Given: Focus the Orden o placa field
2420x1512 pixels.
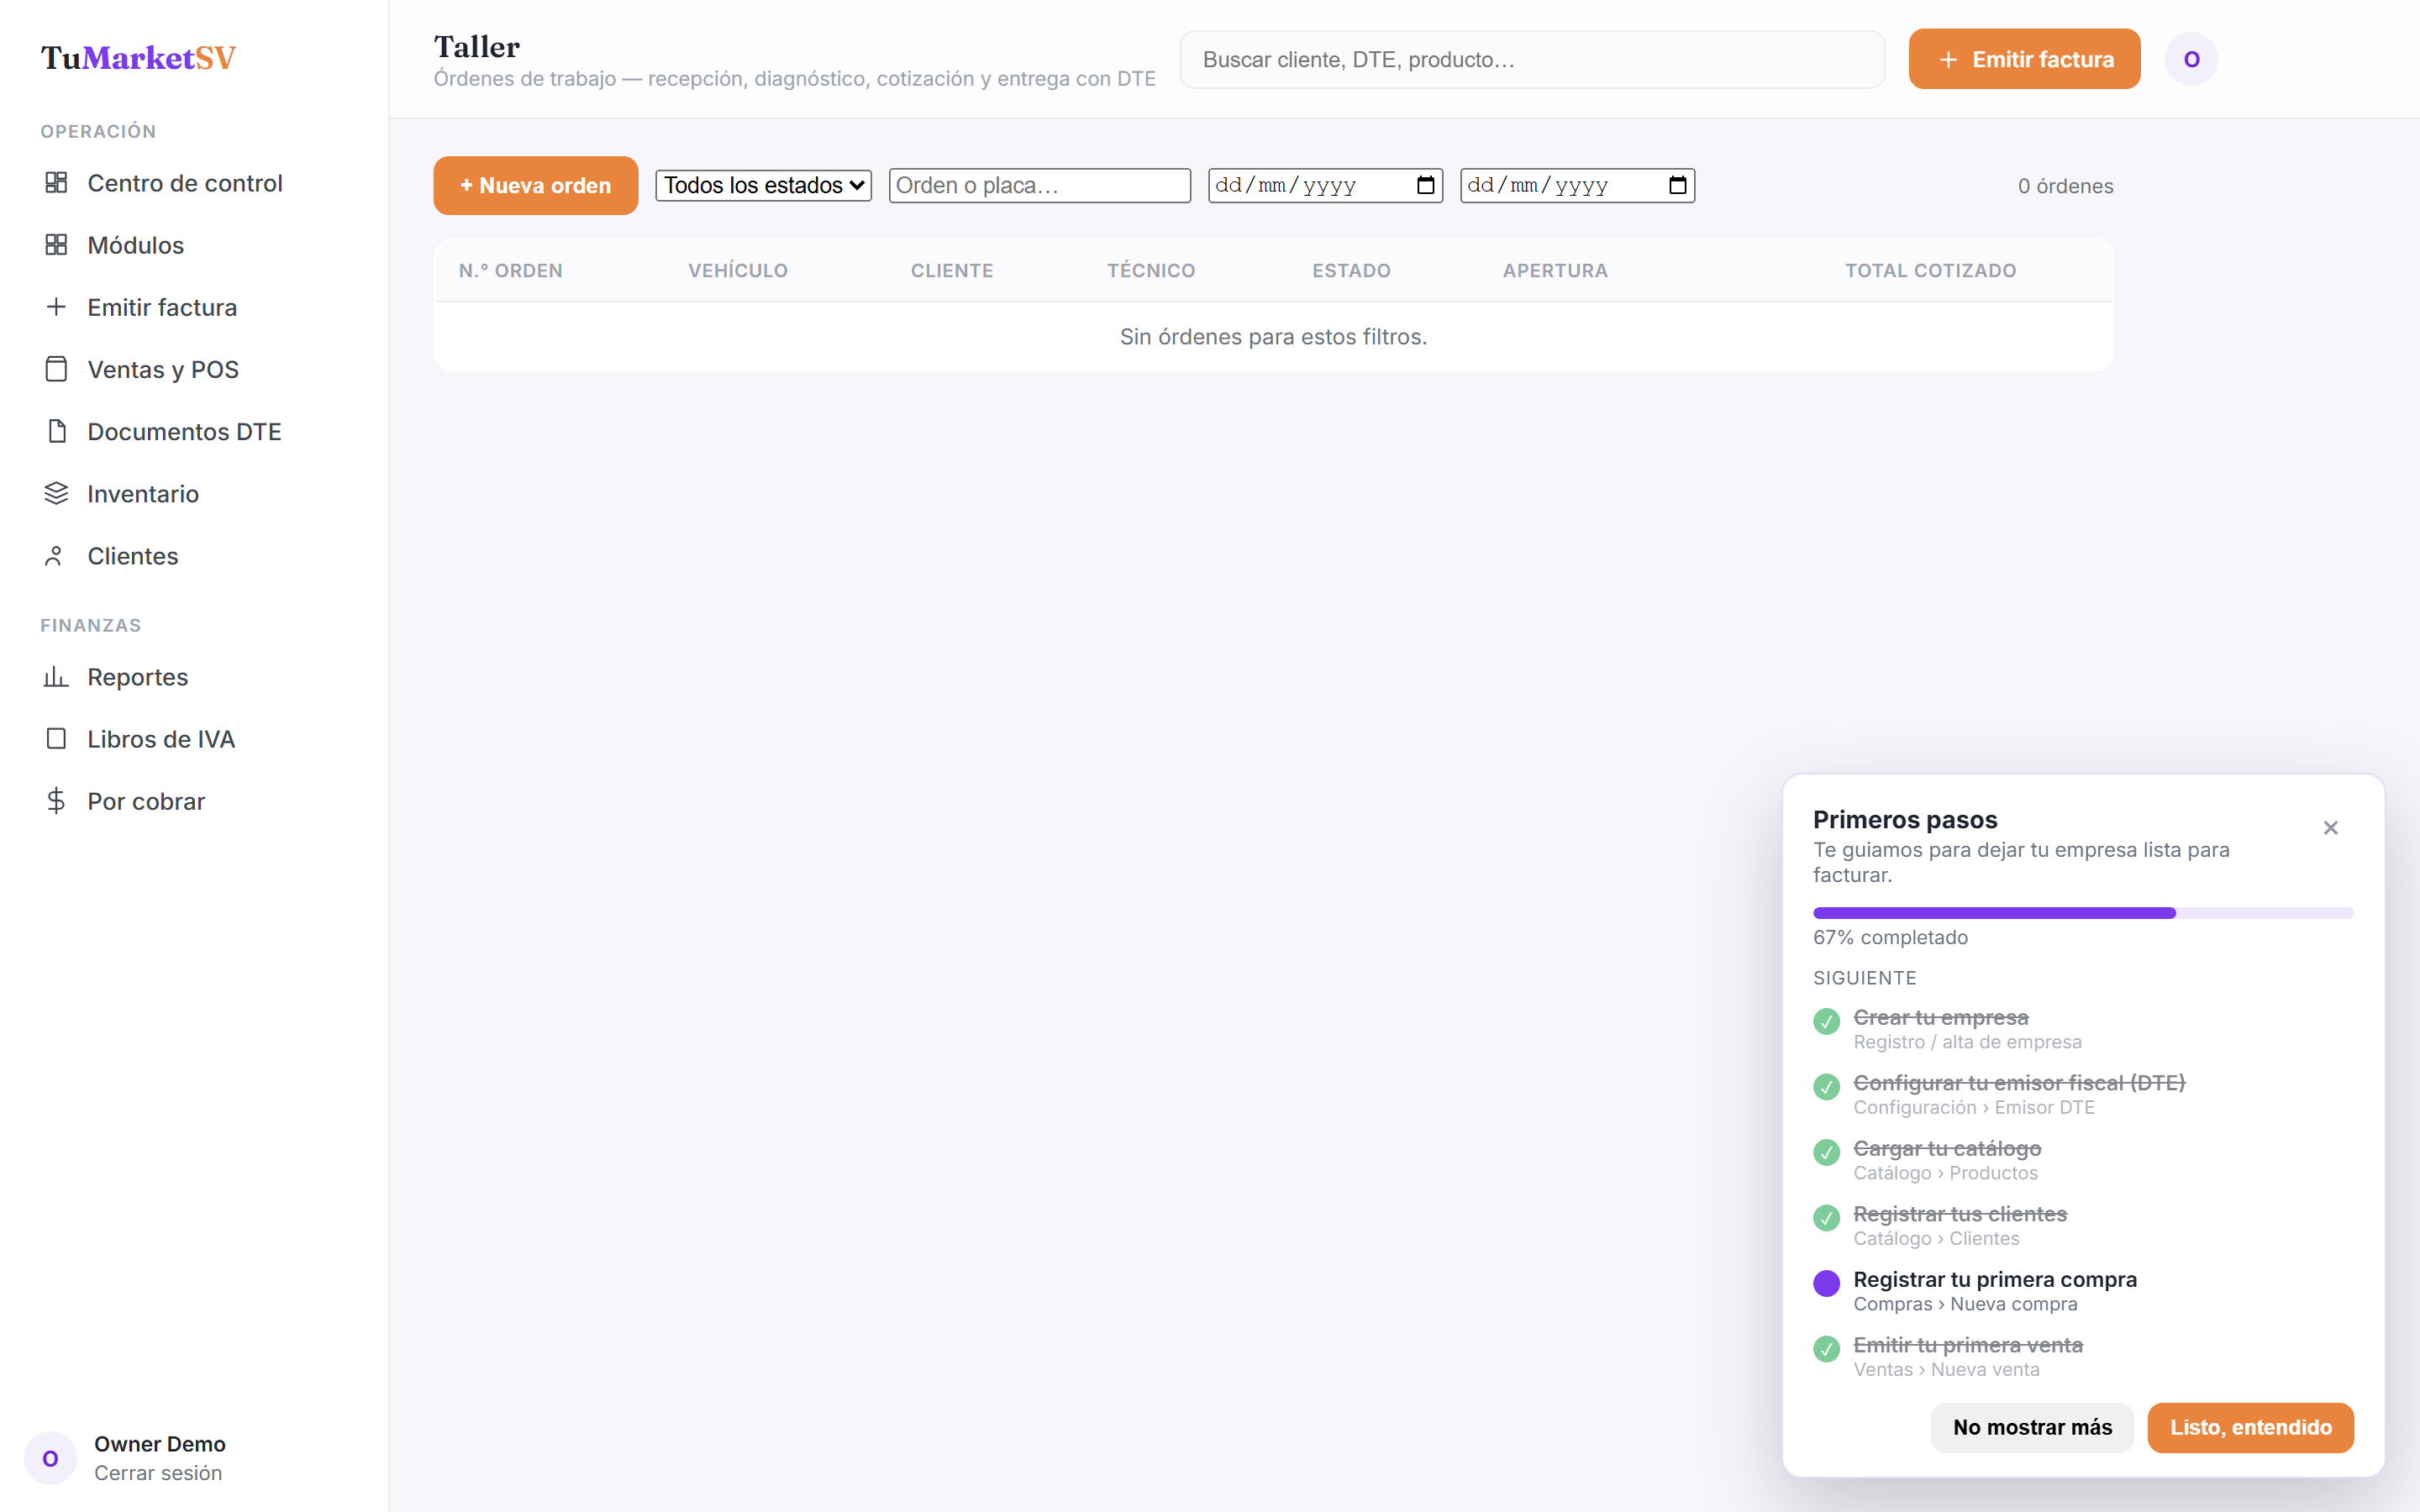Looking at the screenshot, I should coord(1039,185).
